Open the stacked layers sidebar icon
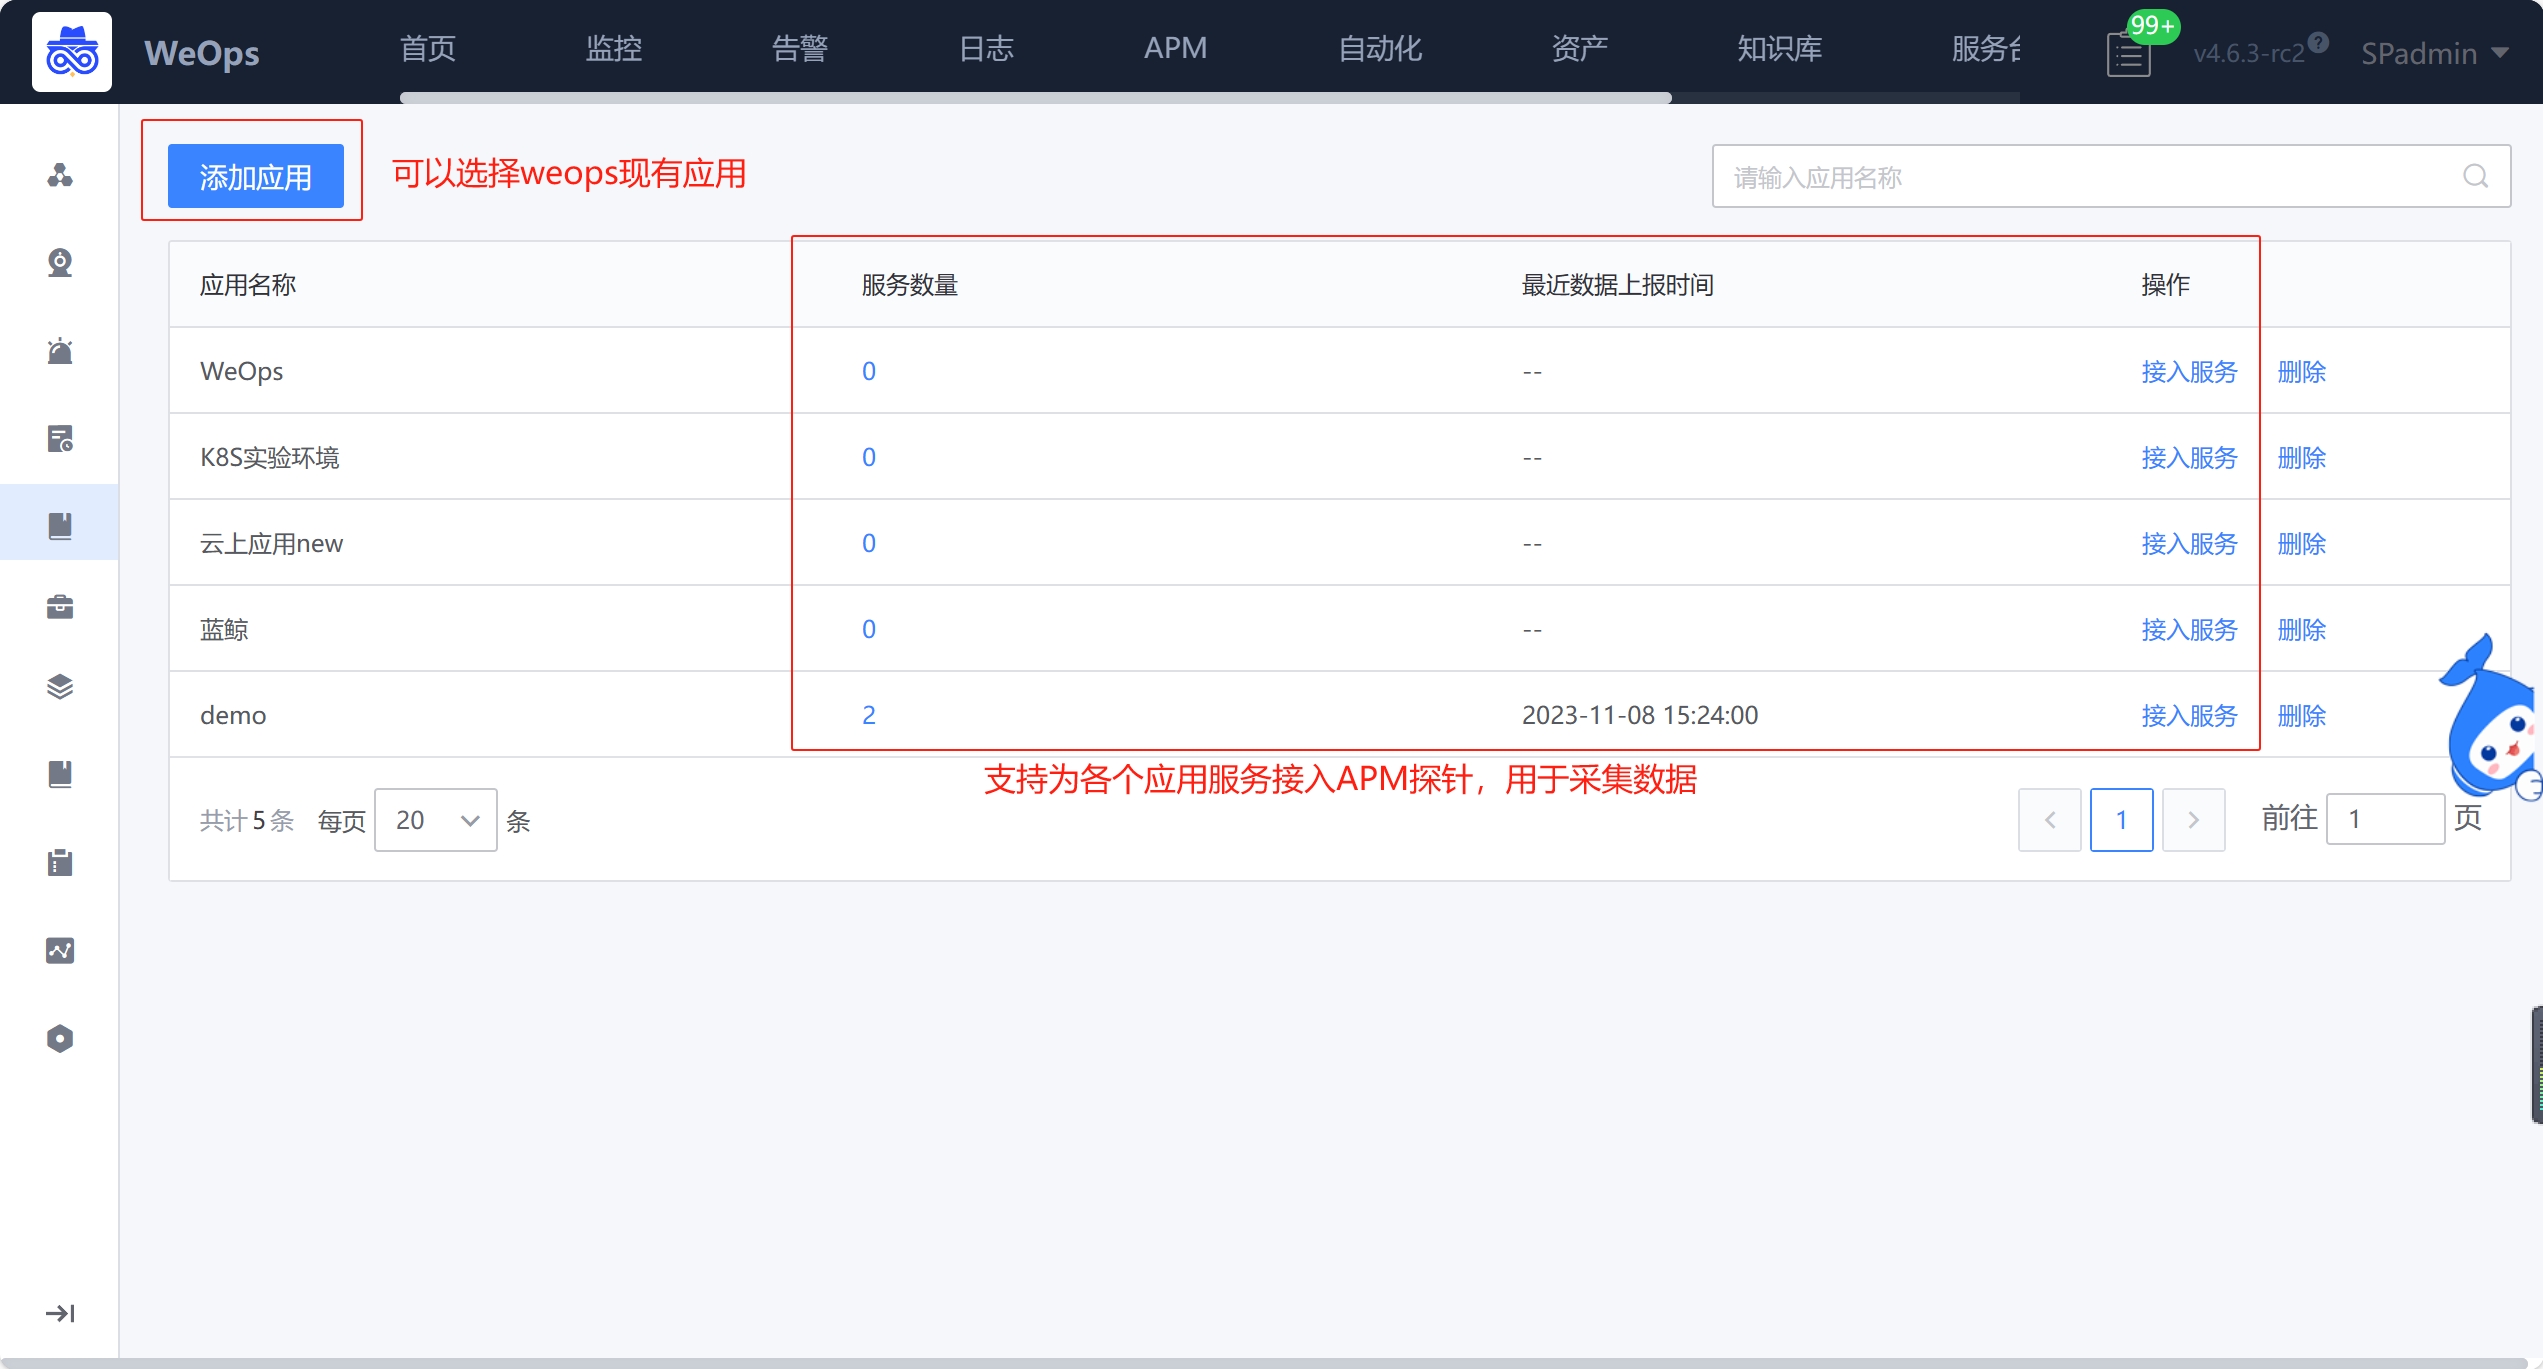The width and height of the screenshot is (2543, 1369). click(x=60, y=687)
